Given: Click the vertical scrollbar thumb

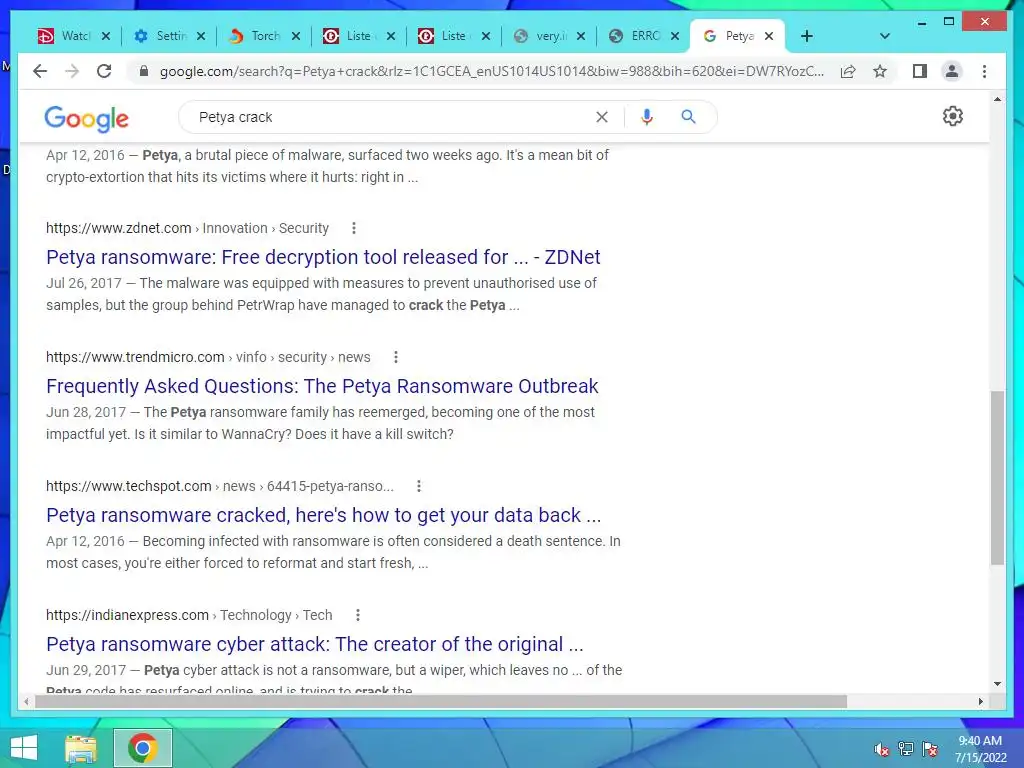Looking at the screenshot, I should tap(997, 477).
